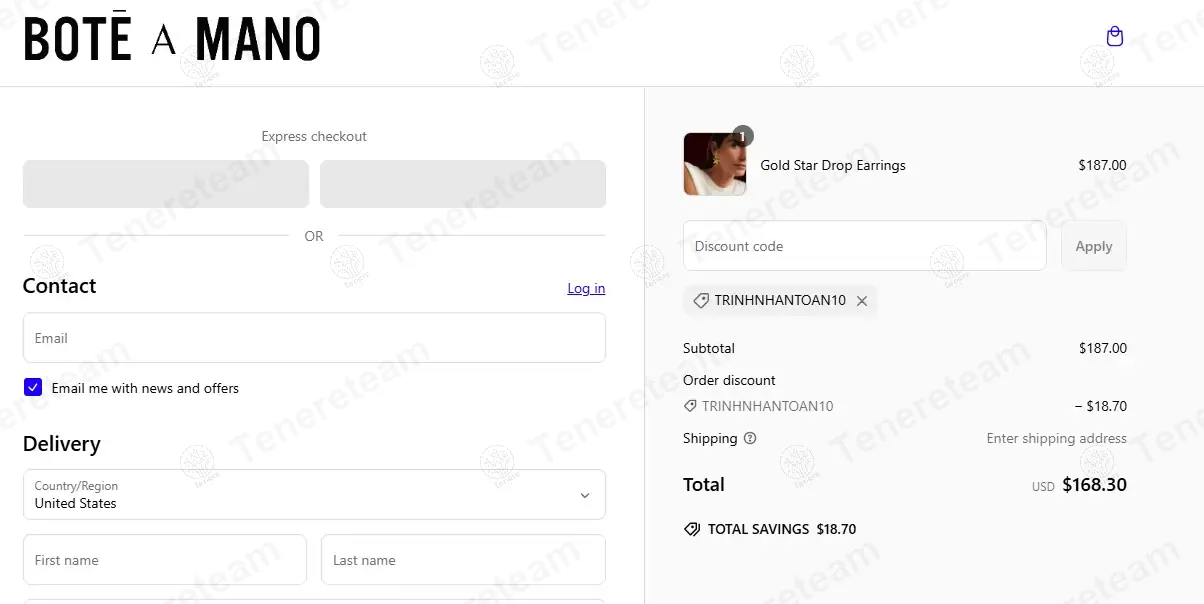
Task: Click the Order discount tag icon
Action: 690,406
